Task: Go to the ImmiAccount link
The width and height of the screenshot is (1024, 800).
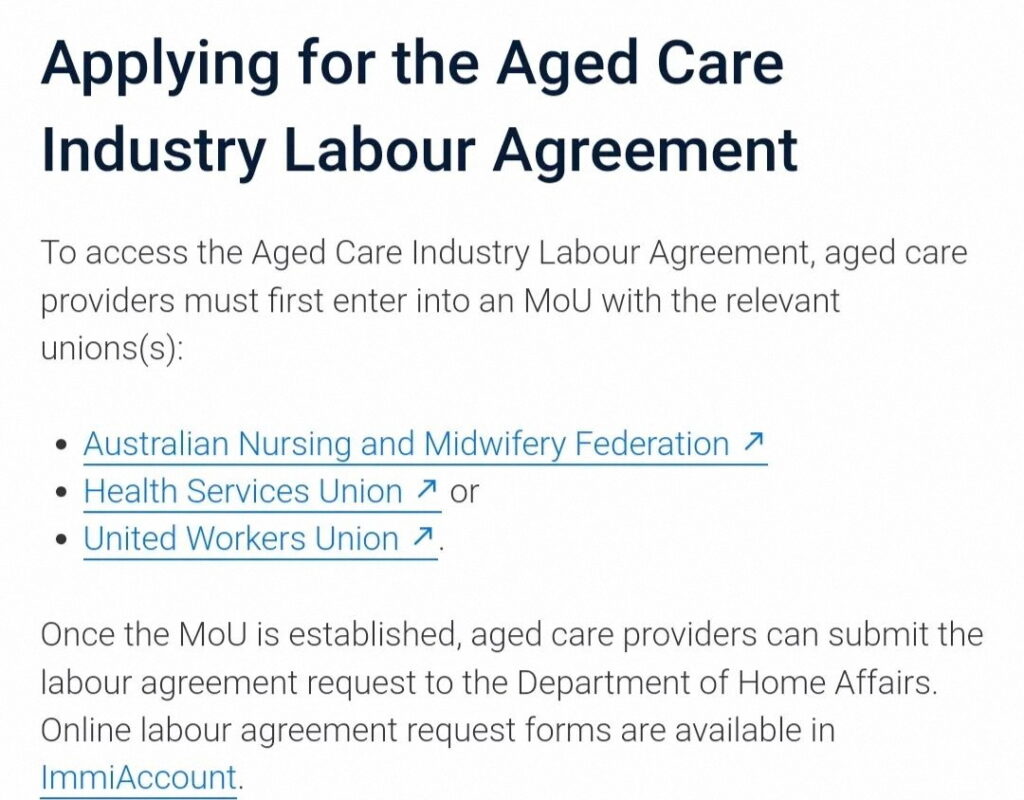Action: [x=139, y=777]
